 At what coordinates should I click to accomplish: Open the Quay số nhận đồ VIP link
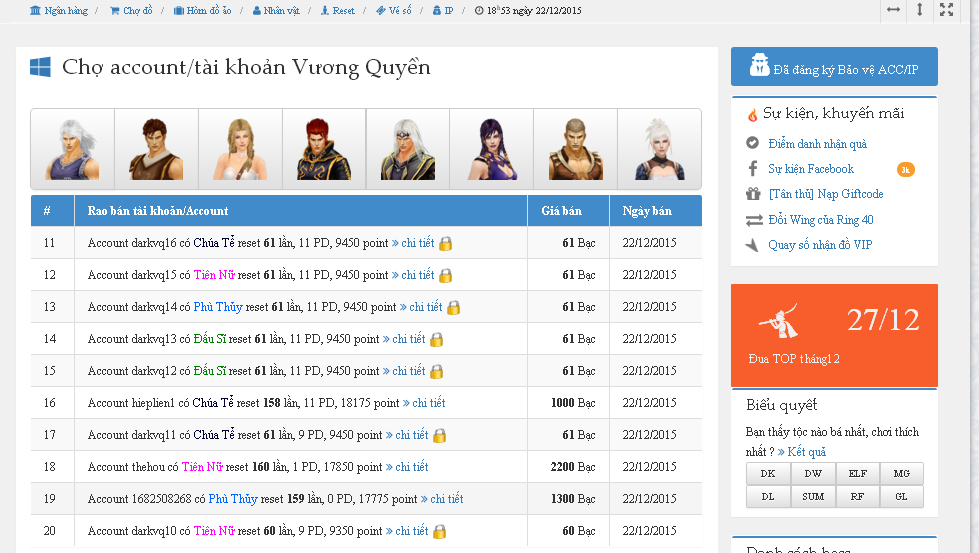820,245
